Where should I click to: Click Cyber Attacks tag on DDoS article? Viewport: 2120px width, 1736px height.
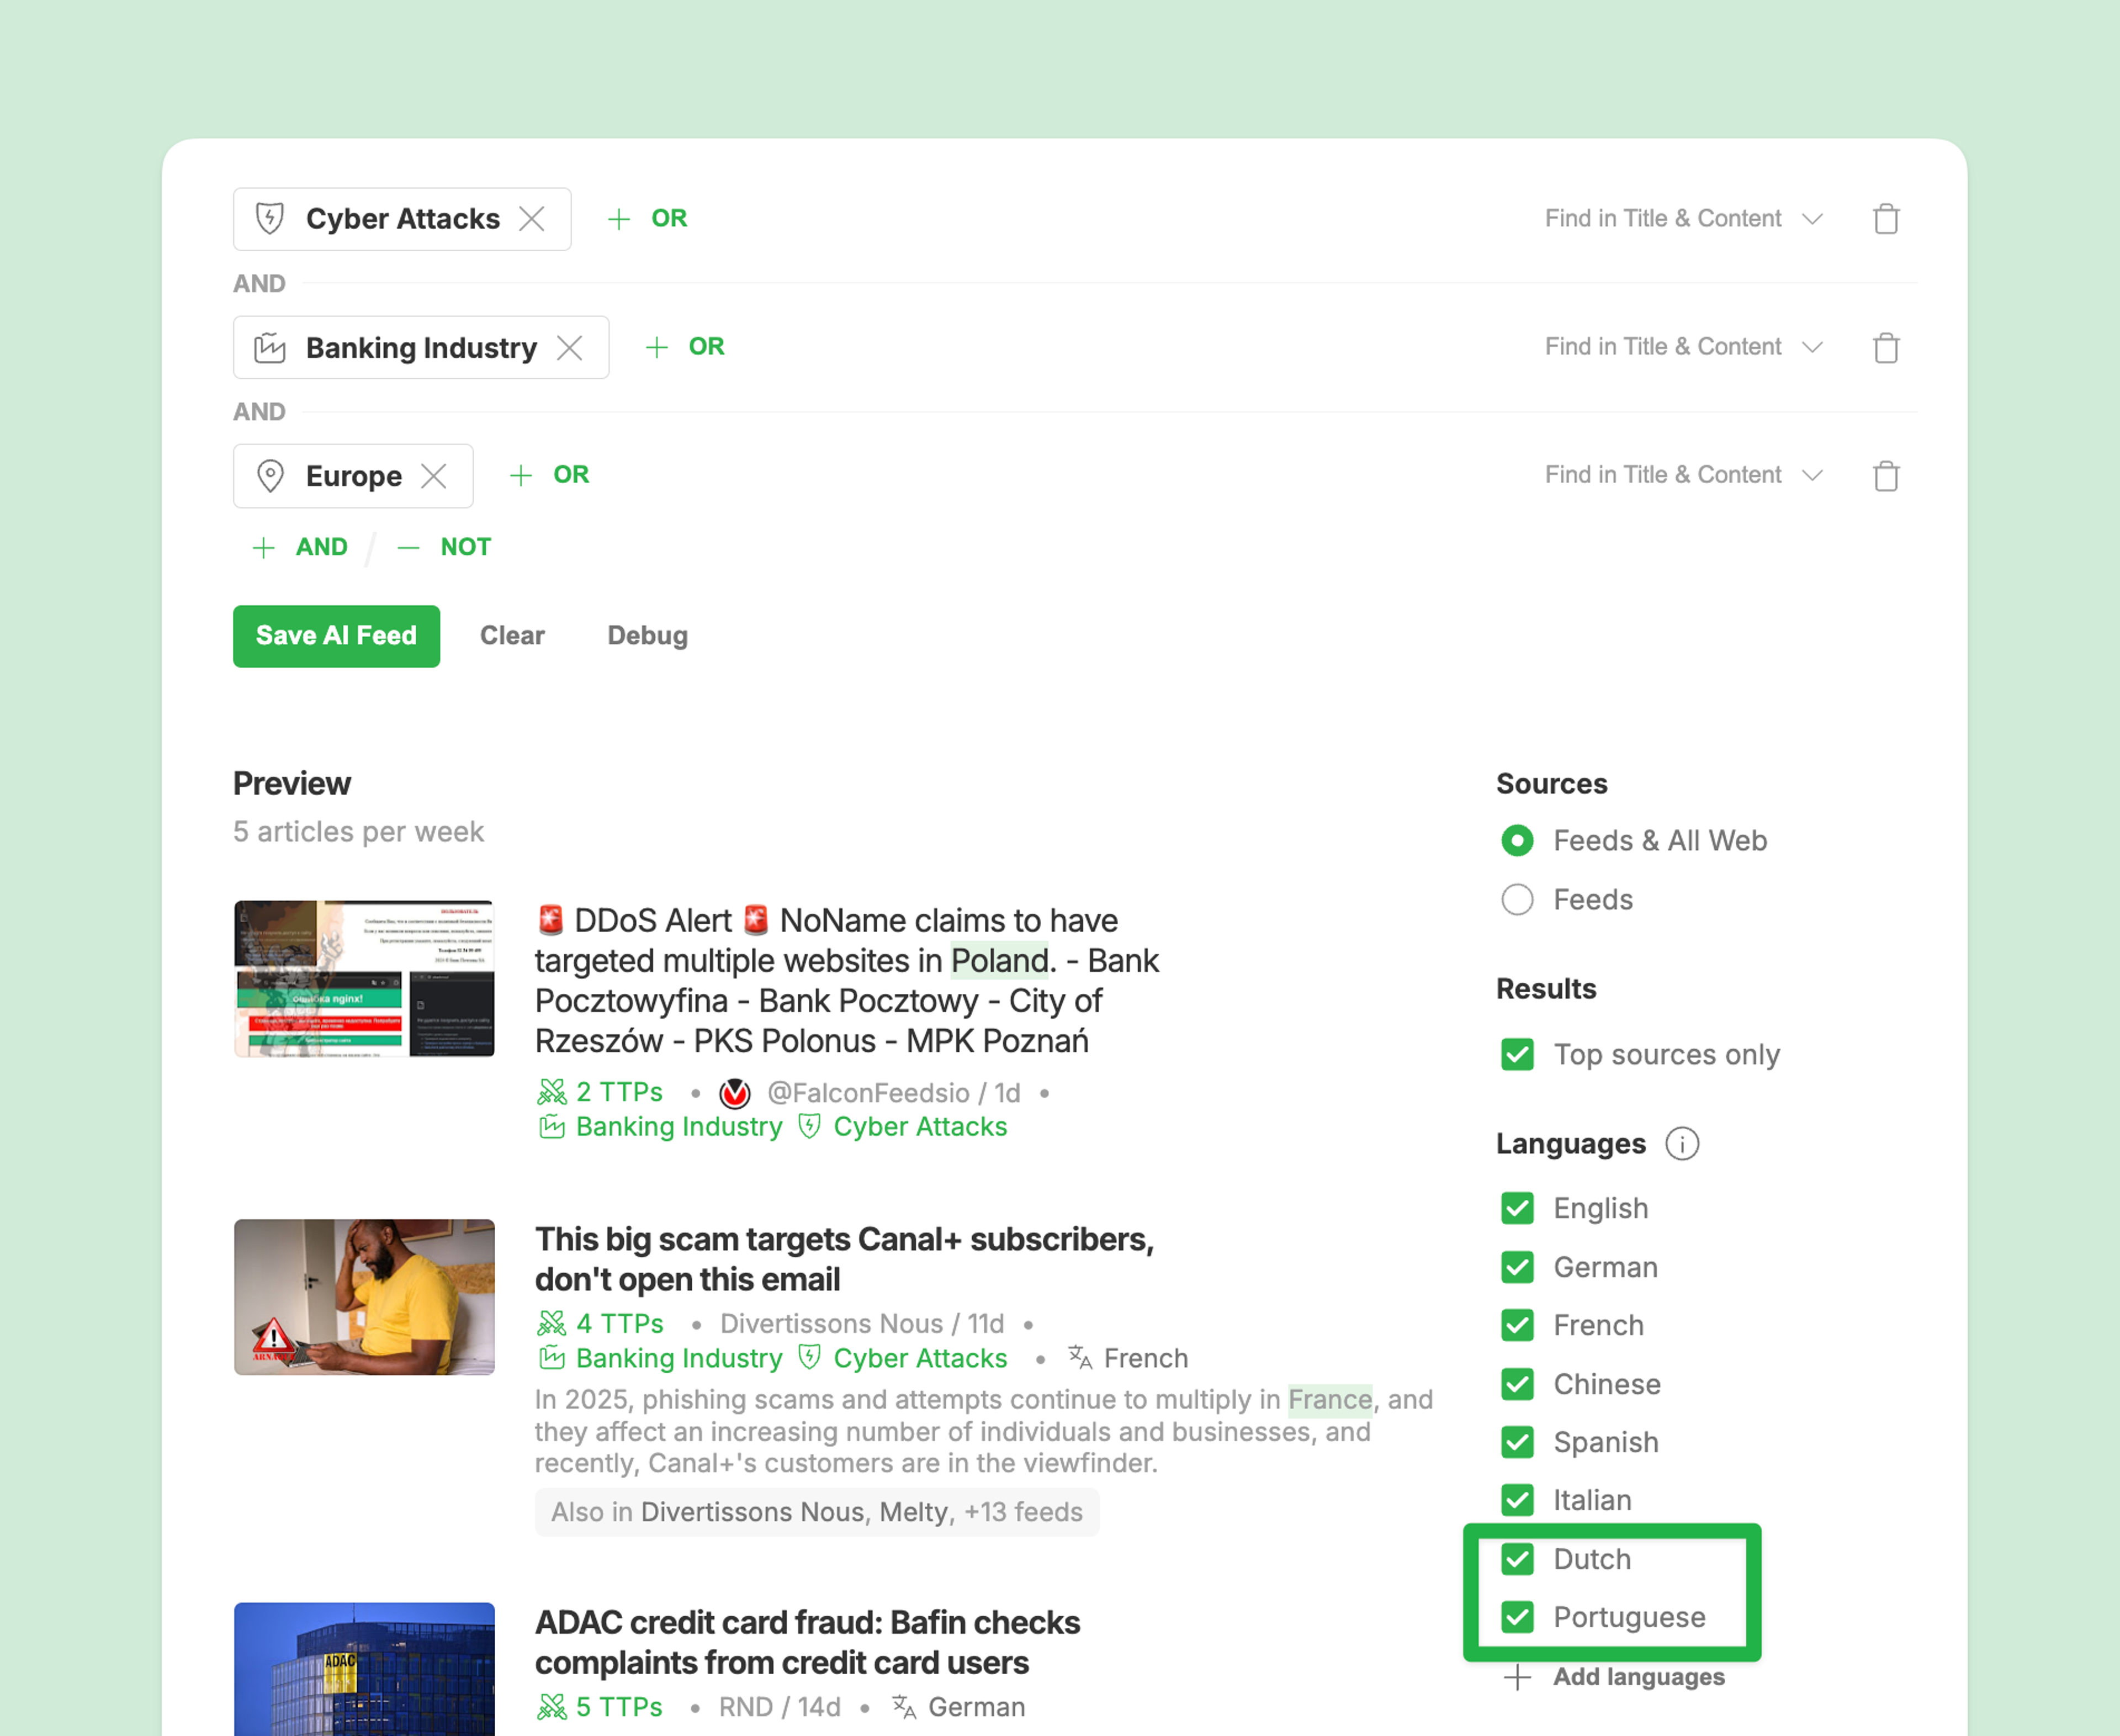tap(903, 1127)
